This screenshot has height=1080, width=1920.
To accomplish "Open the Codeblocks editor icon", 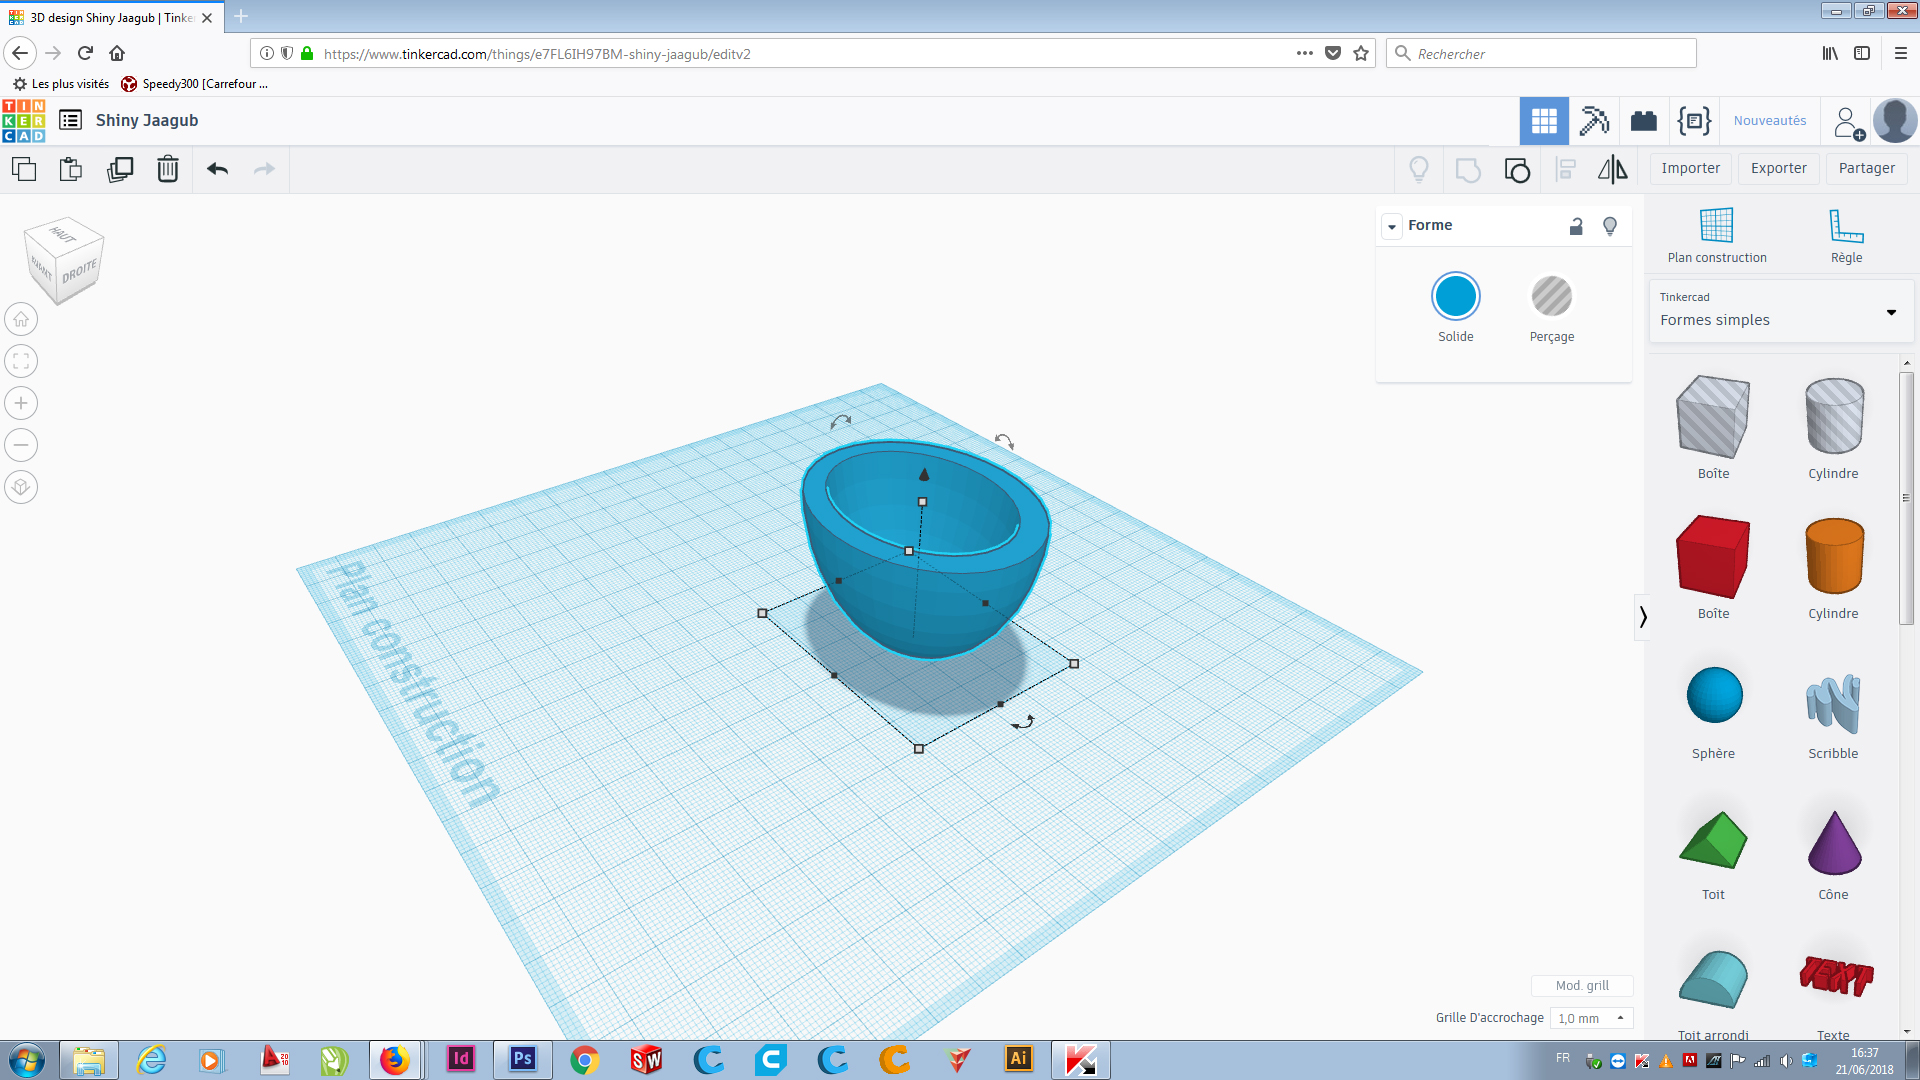I will 1694,121.
